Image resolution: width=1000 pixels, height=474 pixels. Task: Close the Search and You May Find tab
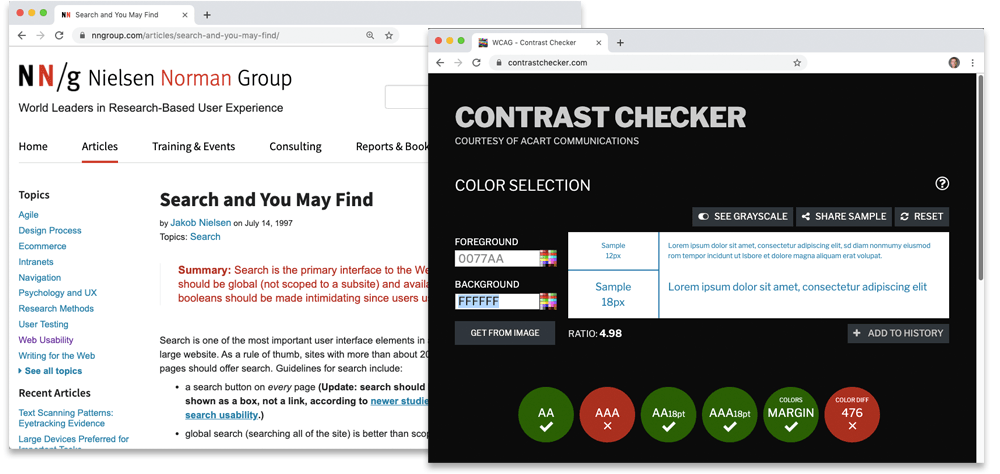pos(184,15)
